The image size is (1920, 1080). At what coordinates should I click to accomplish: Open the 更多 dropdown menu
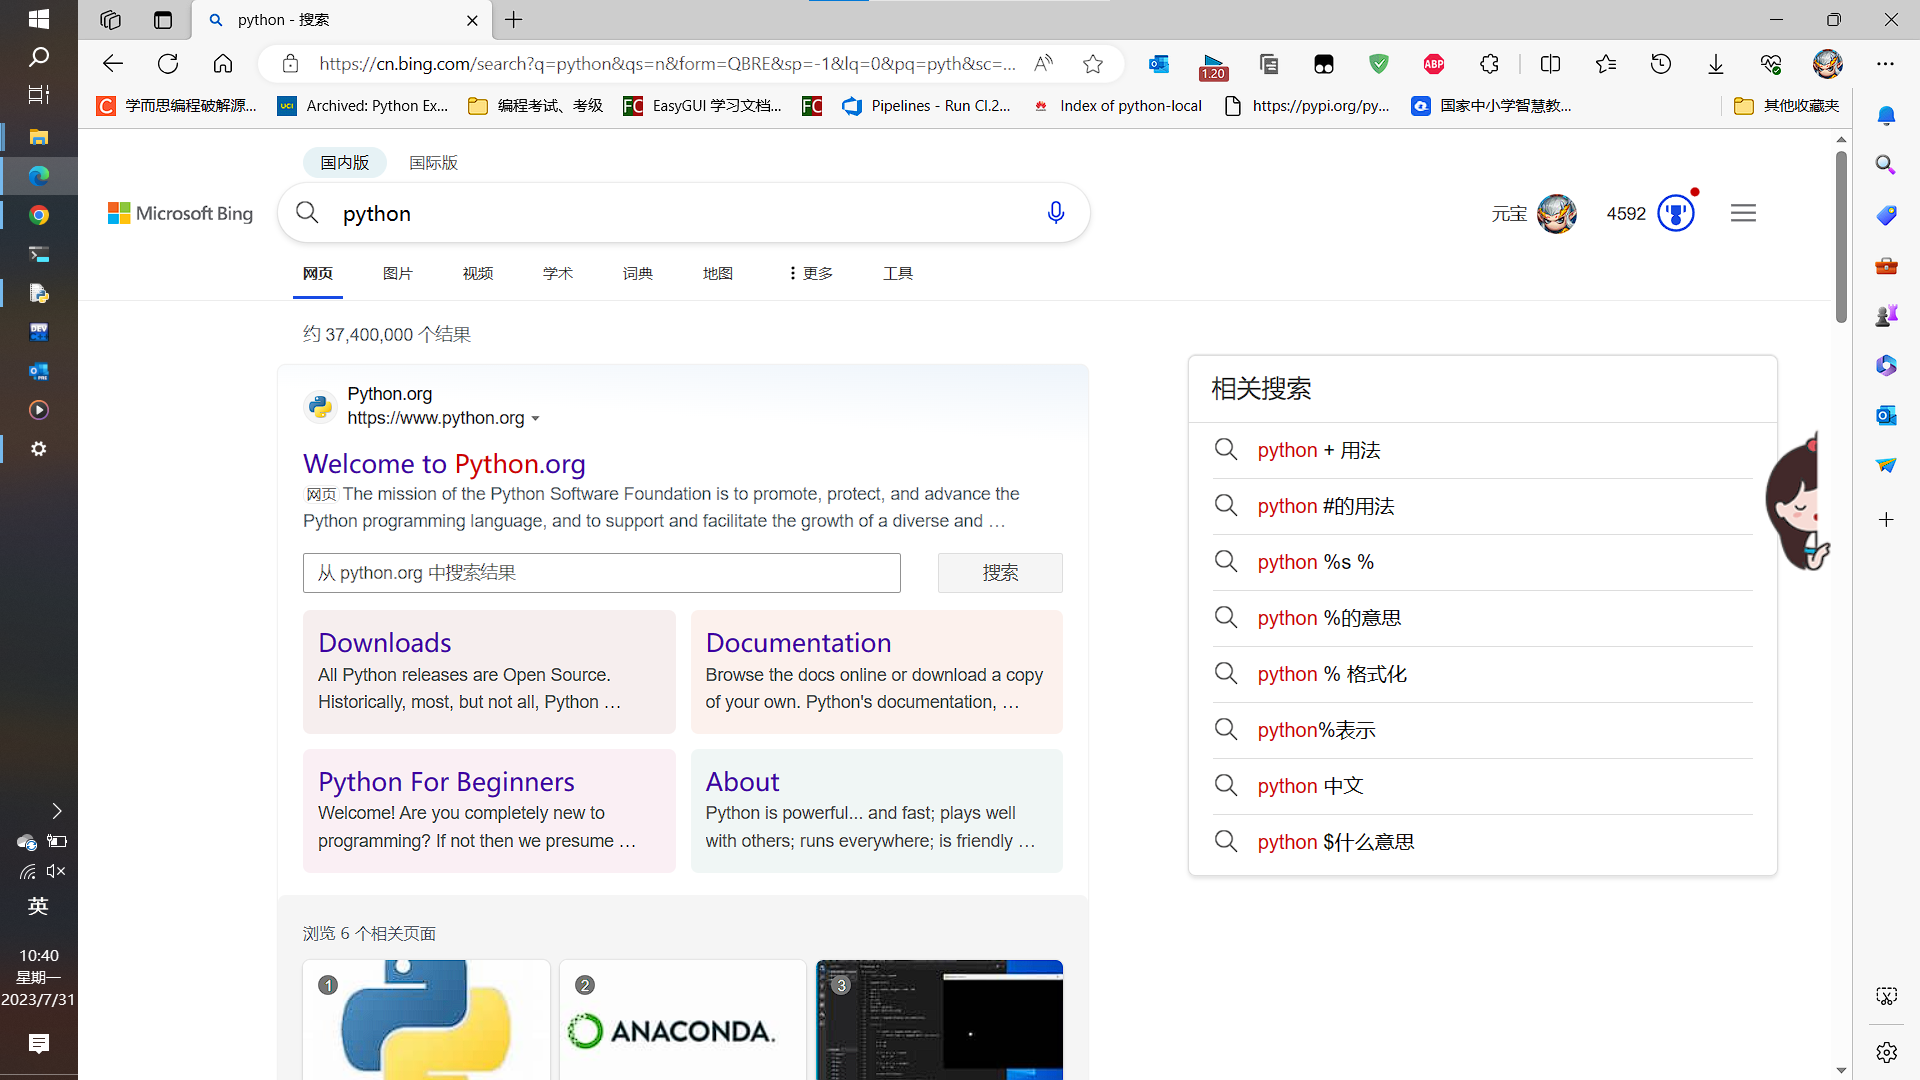click(811, 273)
